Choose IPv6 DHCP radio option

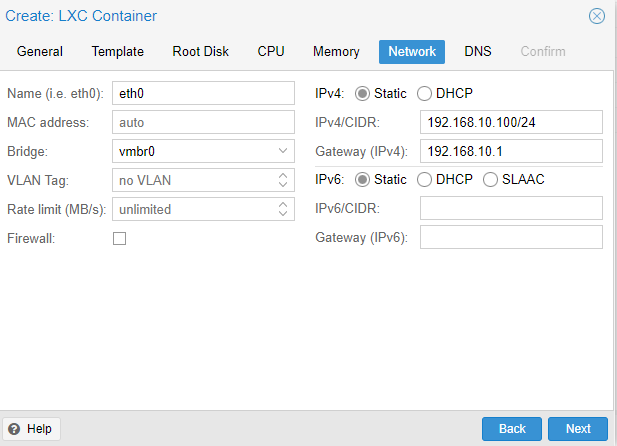pos(424,180)
